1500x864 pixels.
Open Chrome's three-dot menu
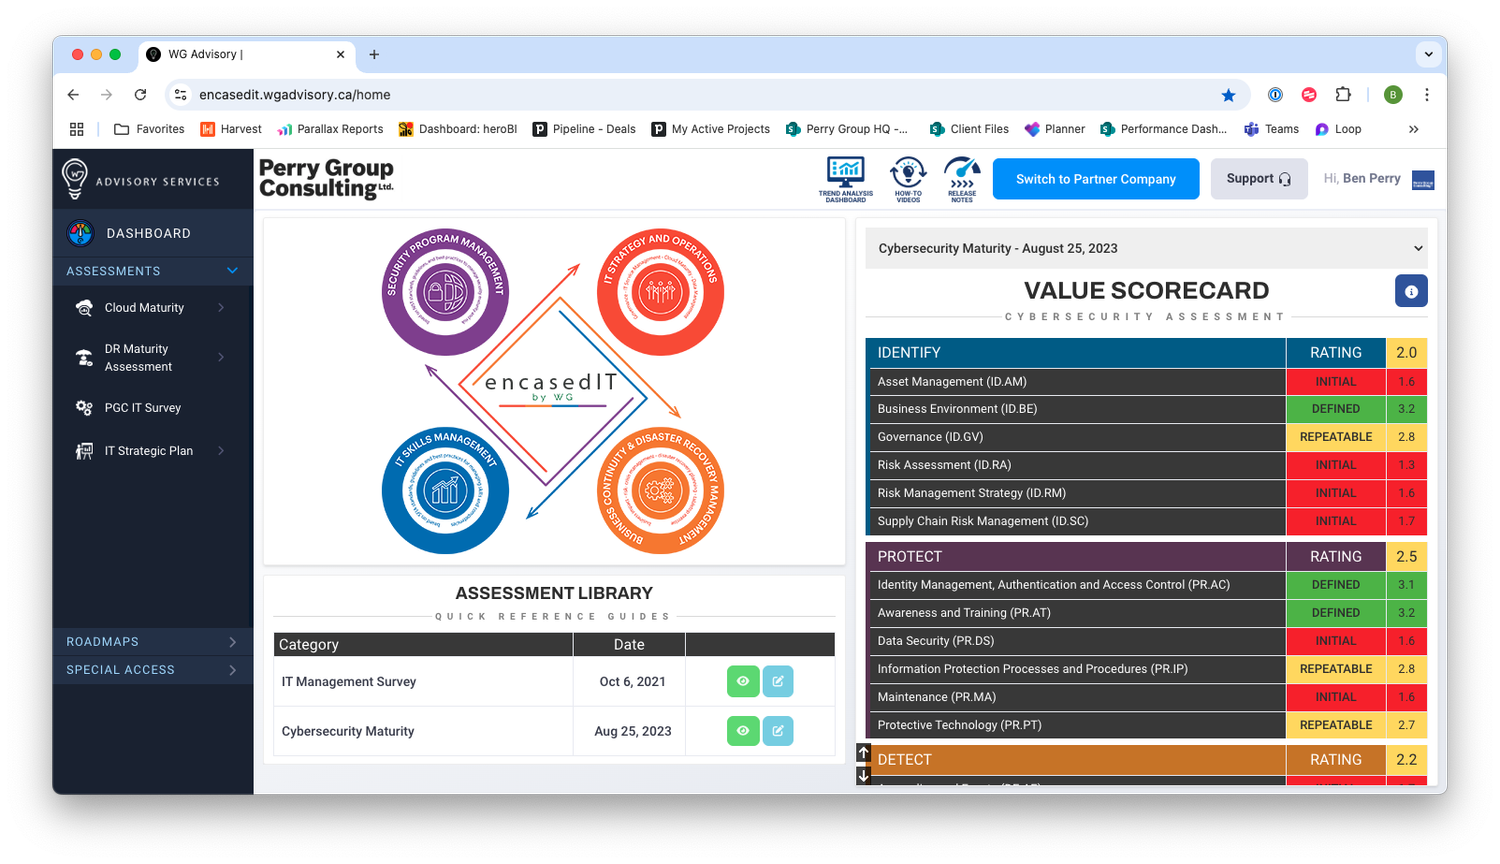coord(1427,95)
